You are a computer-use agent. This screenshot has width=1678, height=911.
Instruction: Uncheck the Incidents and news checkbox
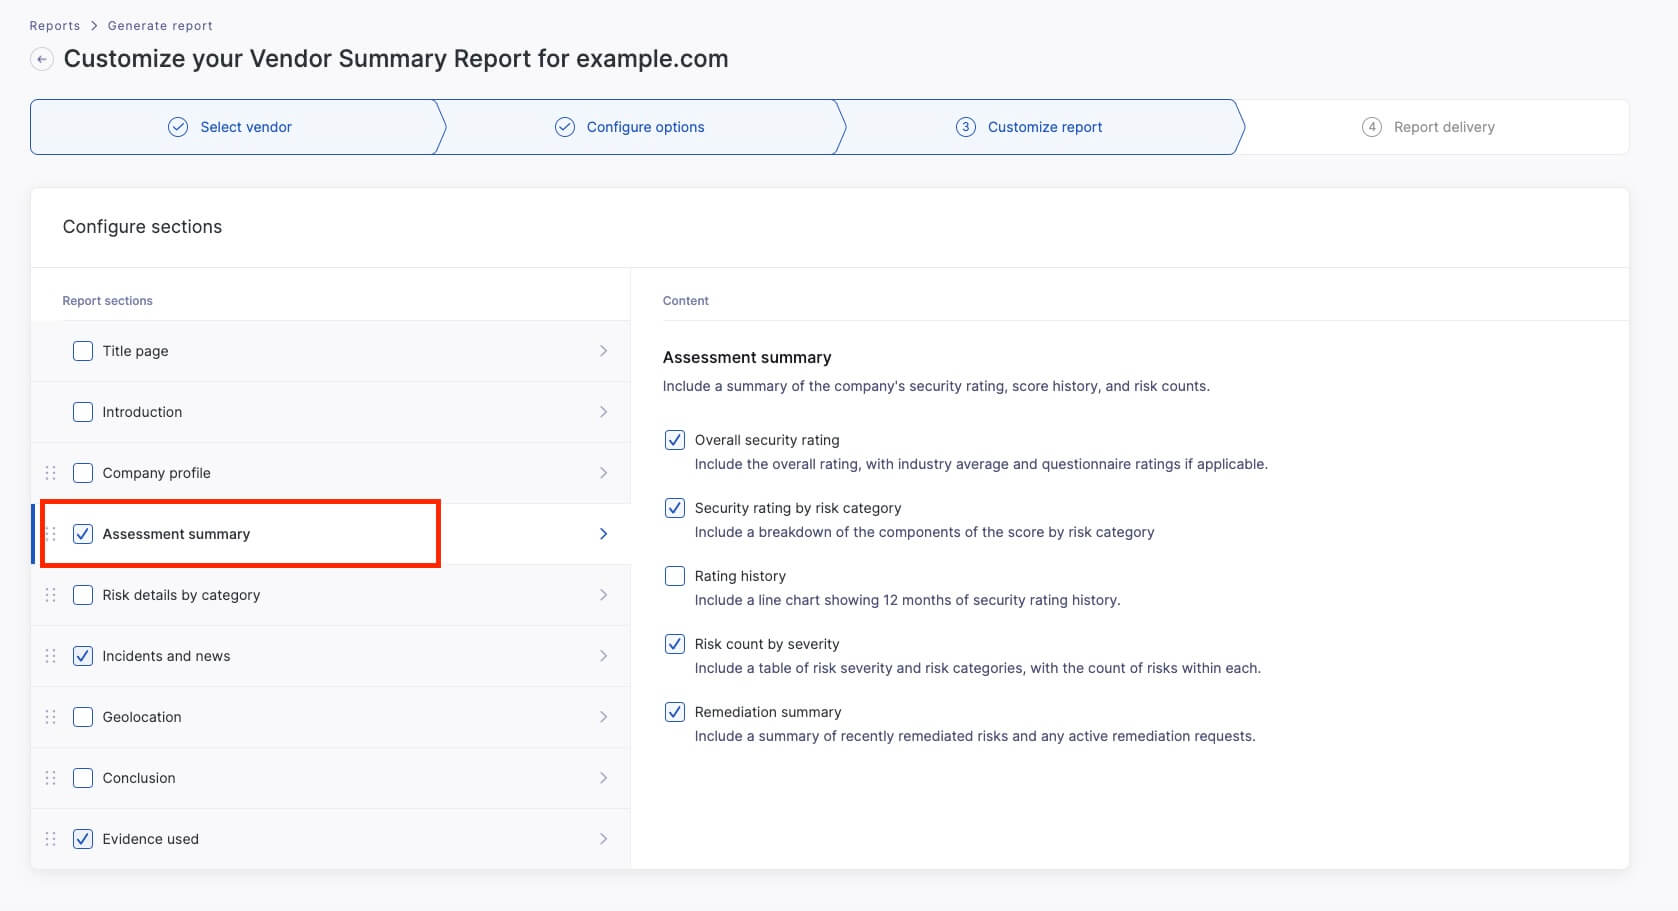tap(83, 656)
